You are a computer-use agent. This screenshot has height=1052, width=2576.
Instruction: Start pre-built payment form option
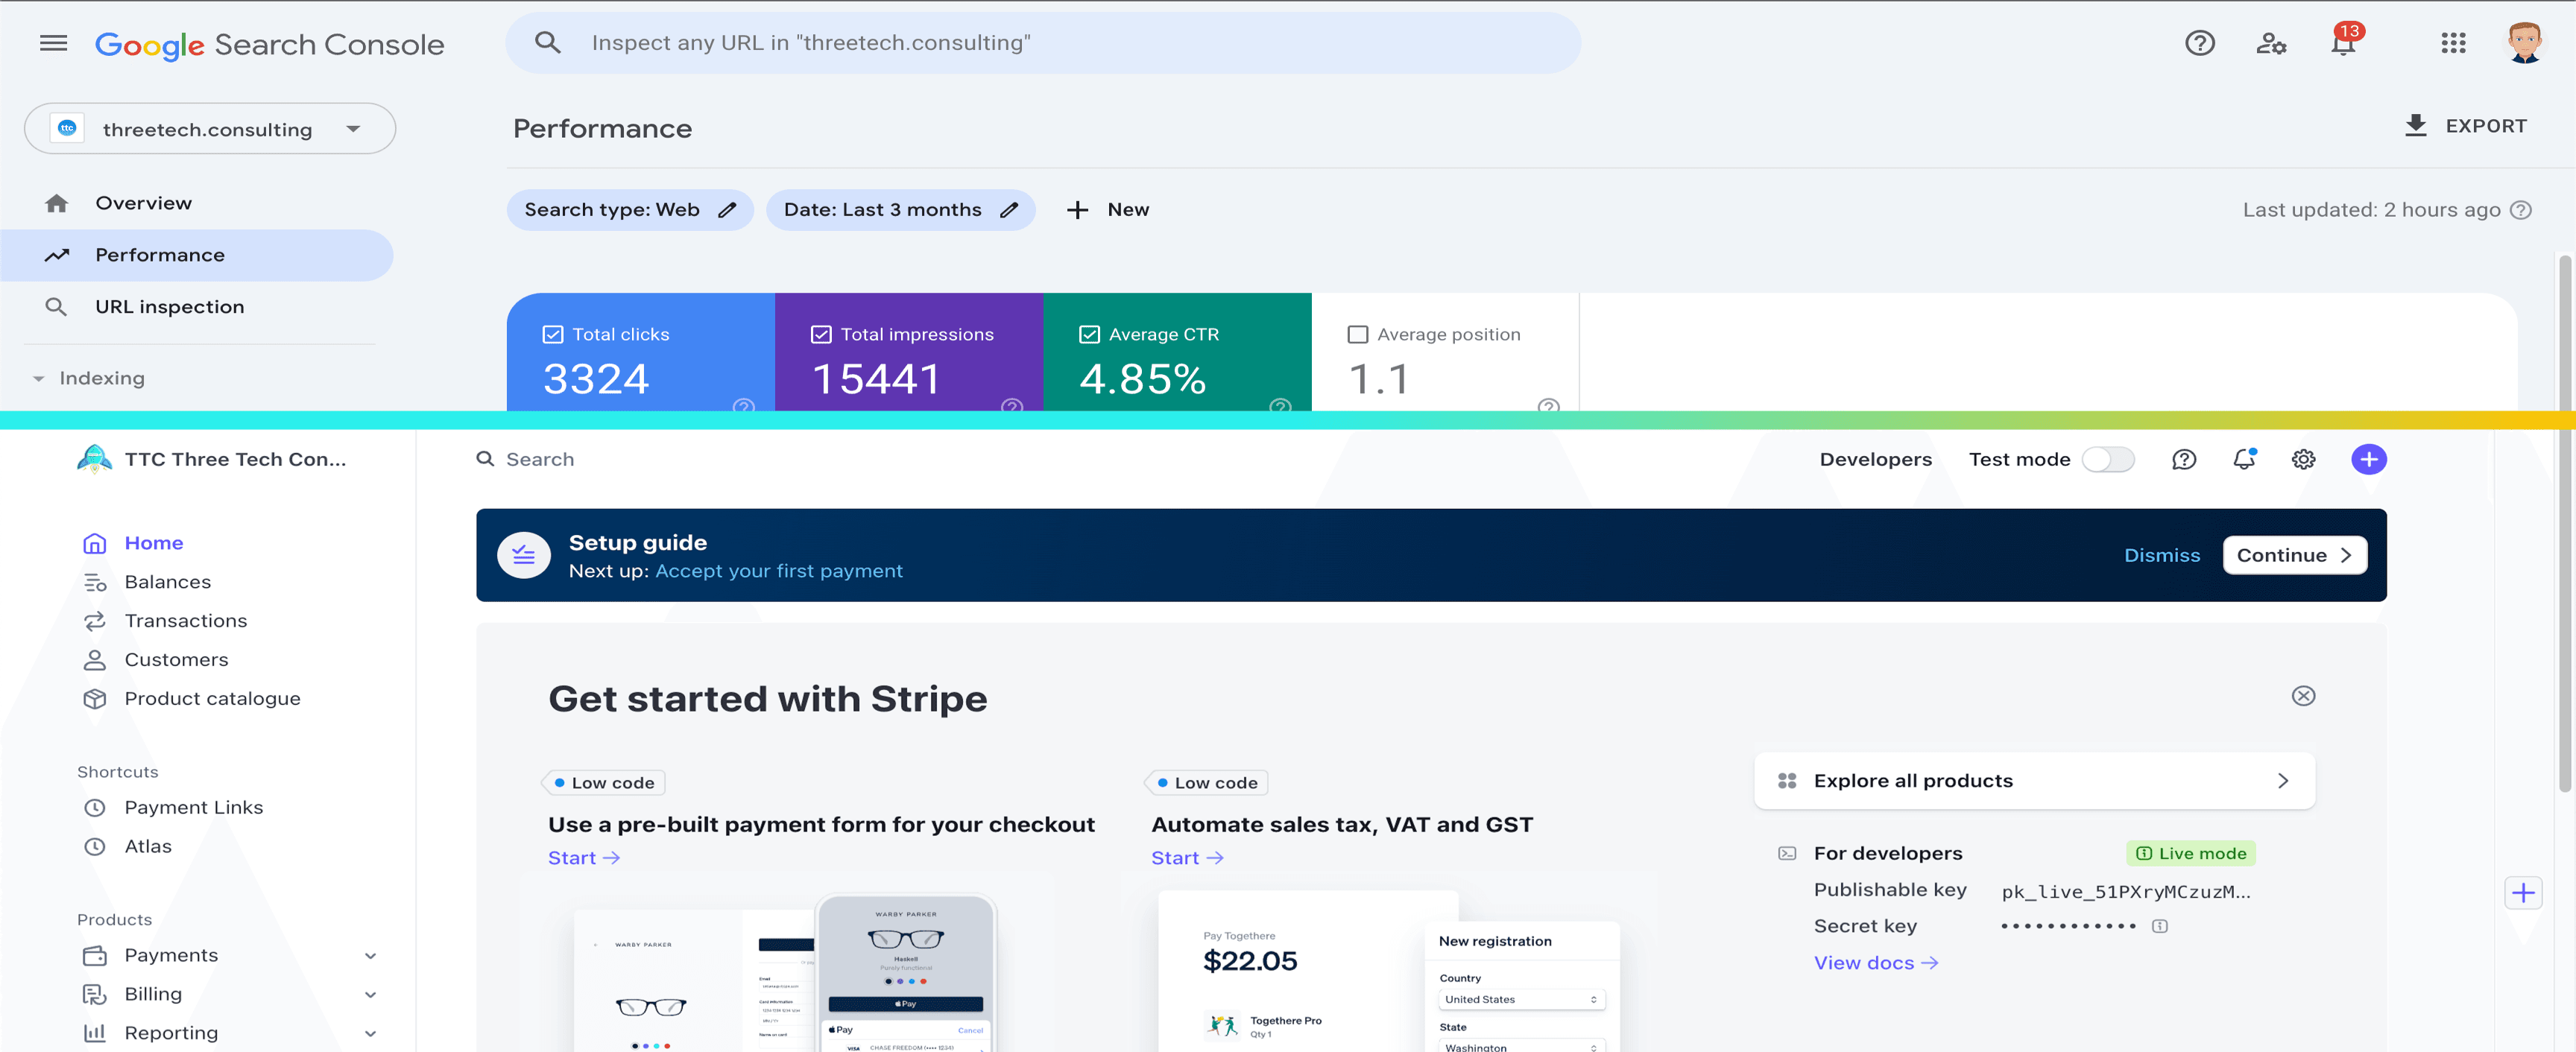[x=584, y=858]
